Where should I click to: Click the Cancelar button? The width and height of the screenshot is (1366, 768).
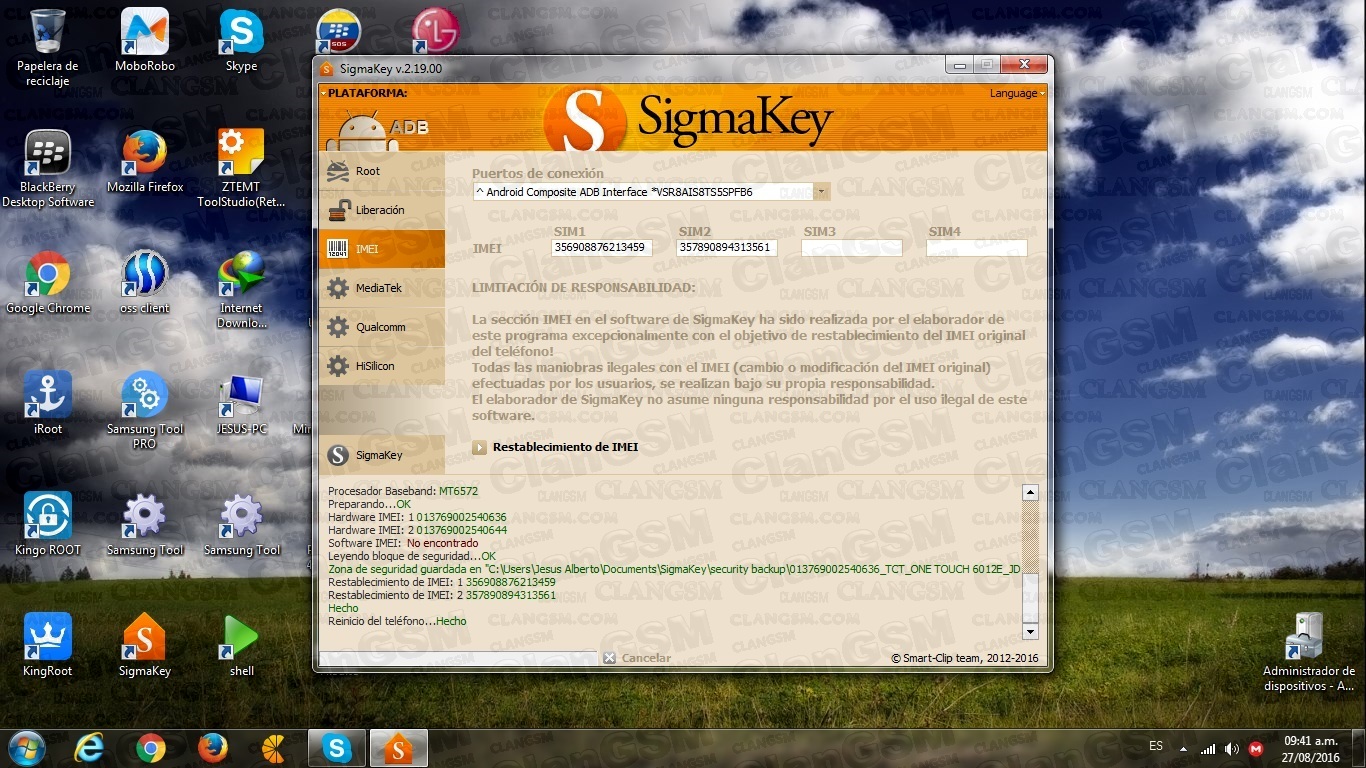pyautogui.click(x=637, y=658)
